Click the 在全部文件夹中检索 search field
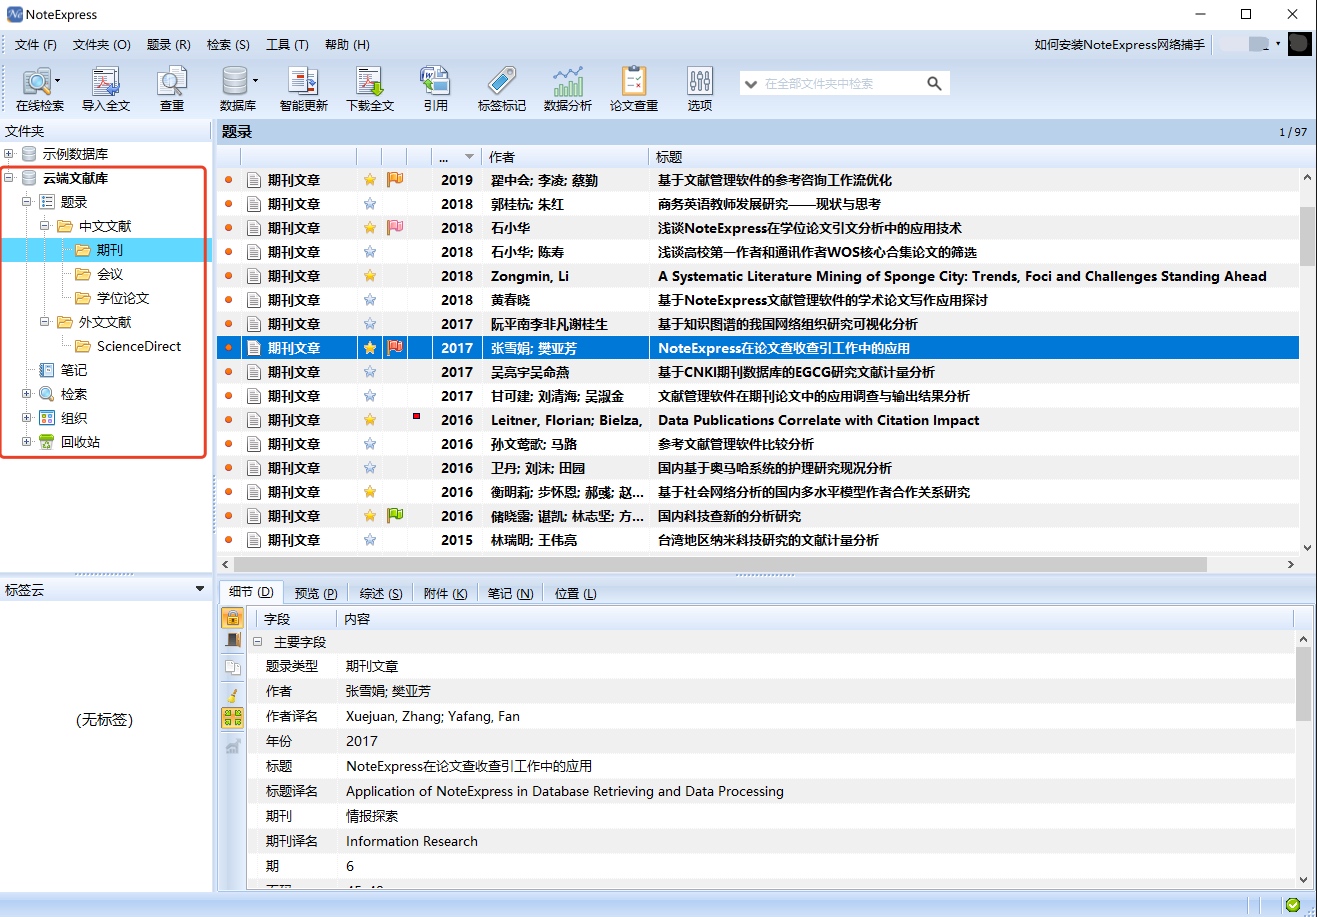This screenshot has width=1317, height=917. coord(841,84)
